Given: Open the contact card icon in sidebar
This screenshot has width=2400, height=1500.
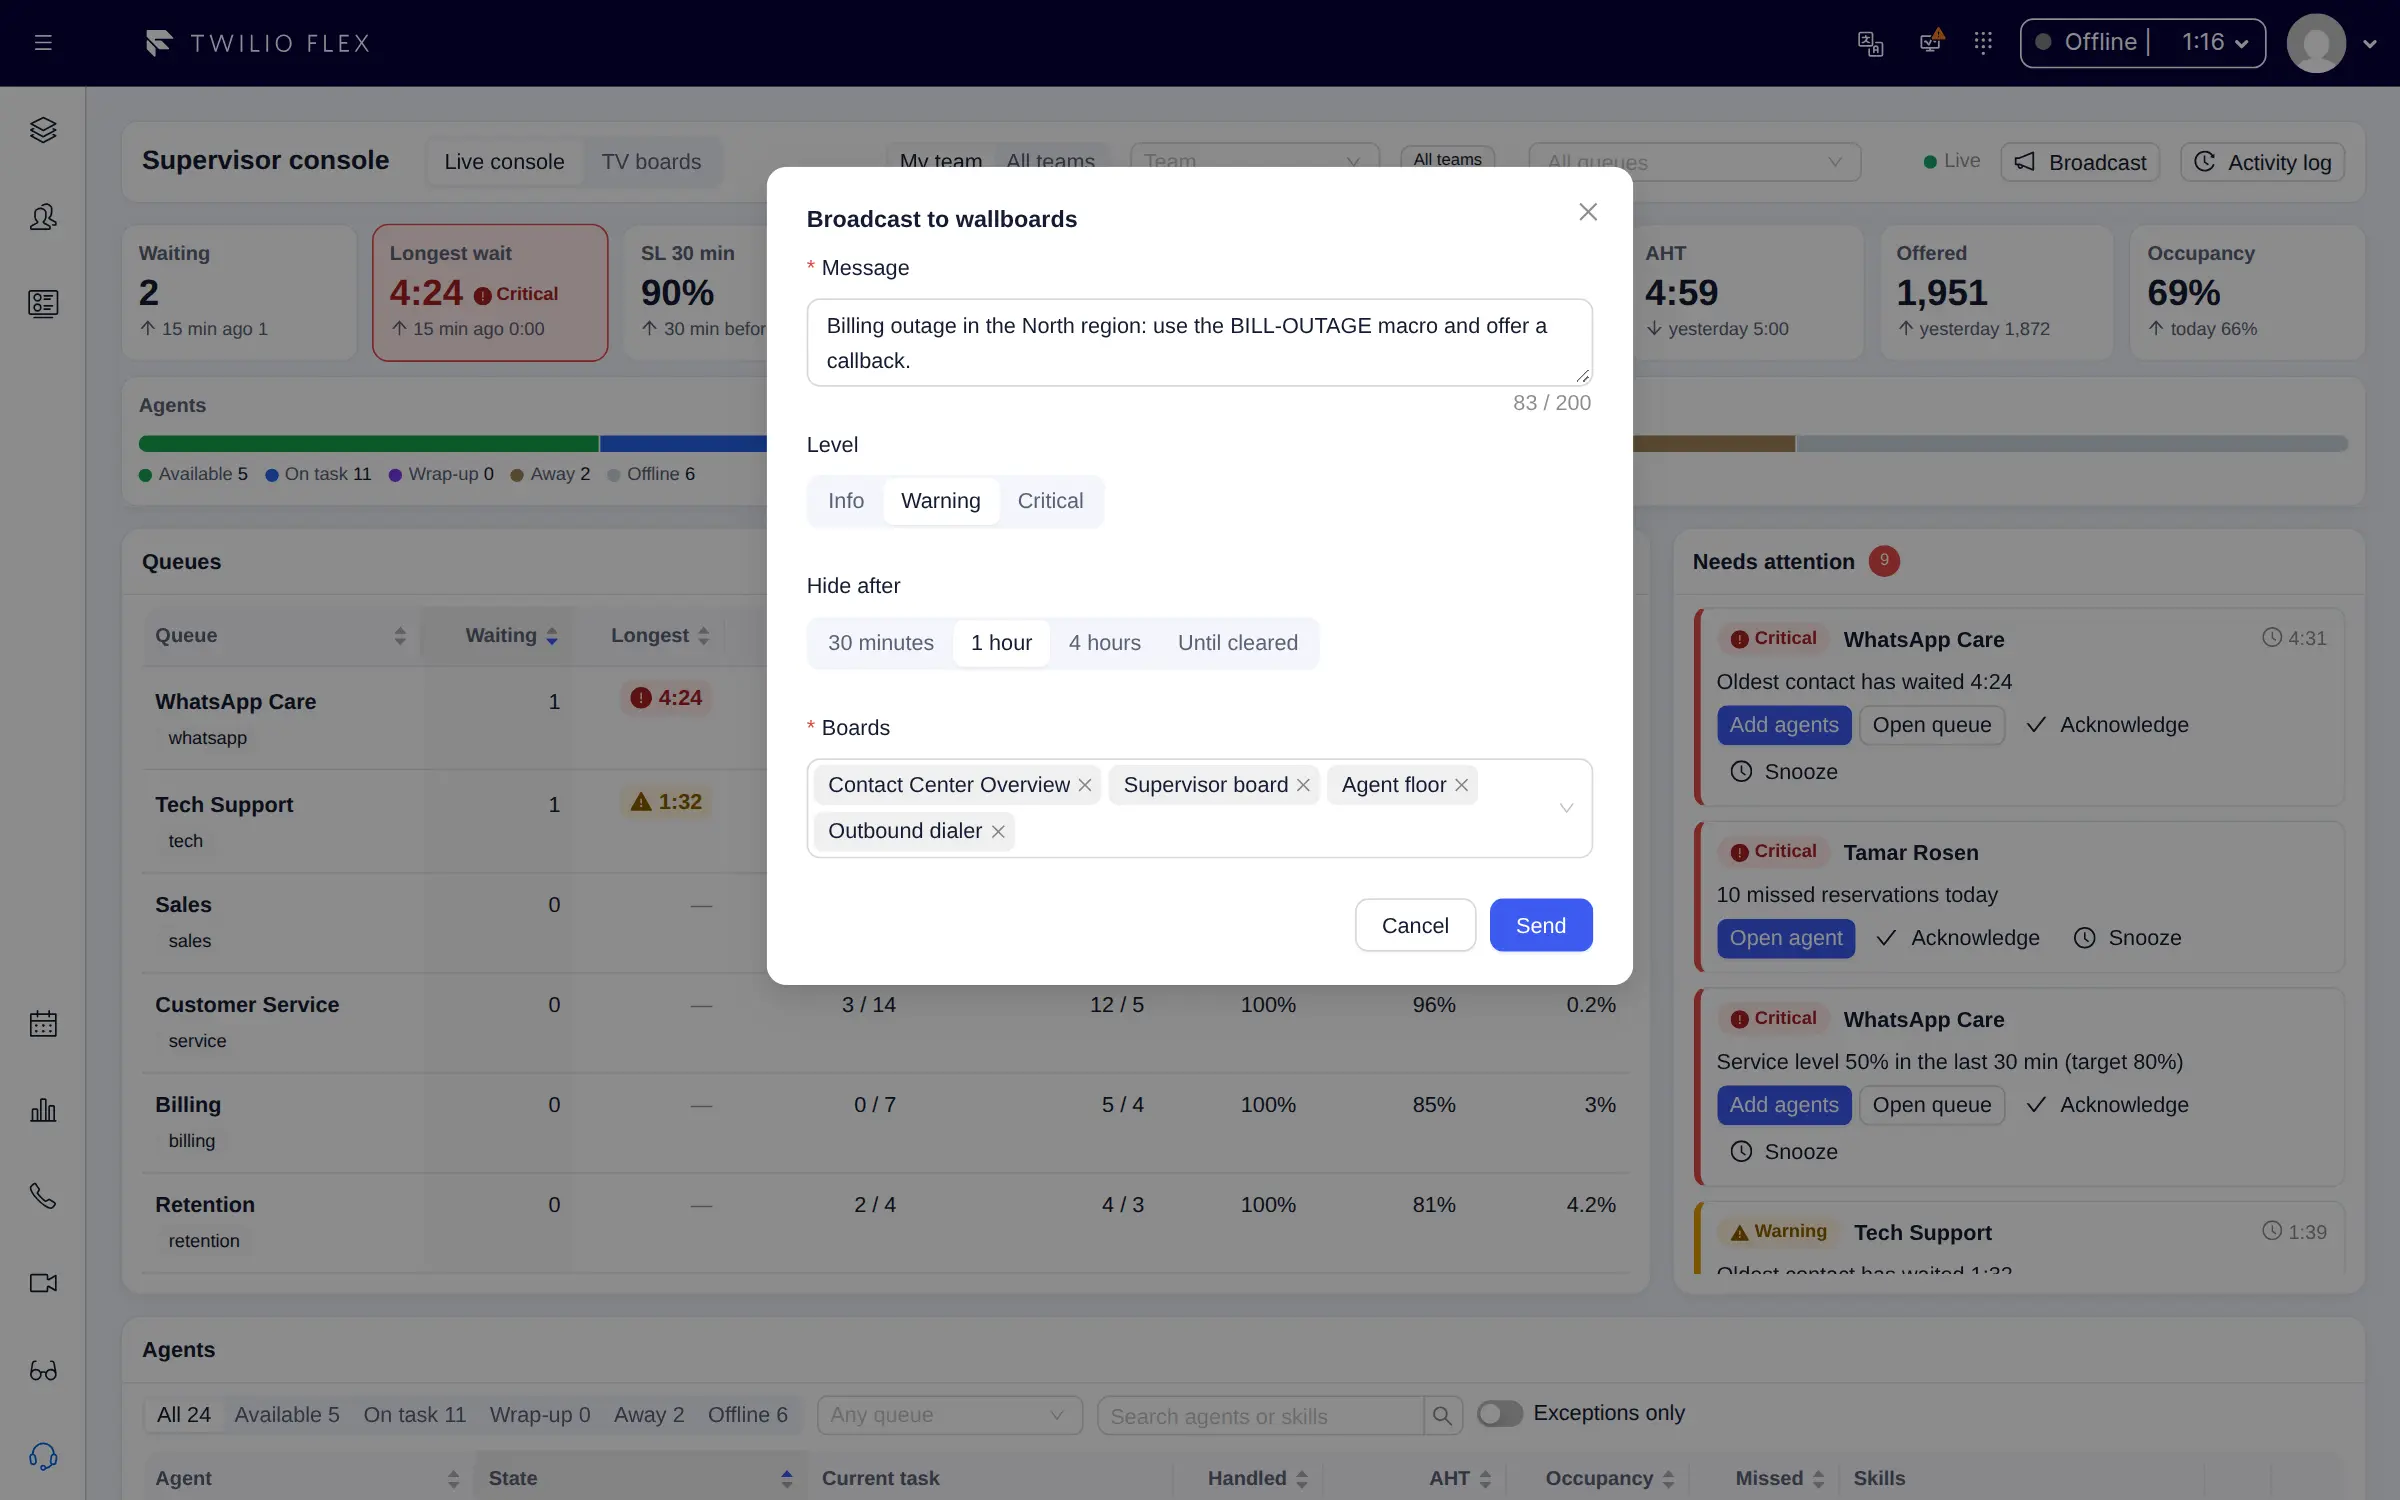Looking at the screenshot, I should [43, 303].
